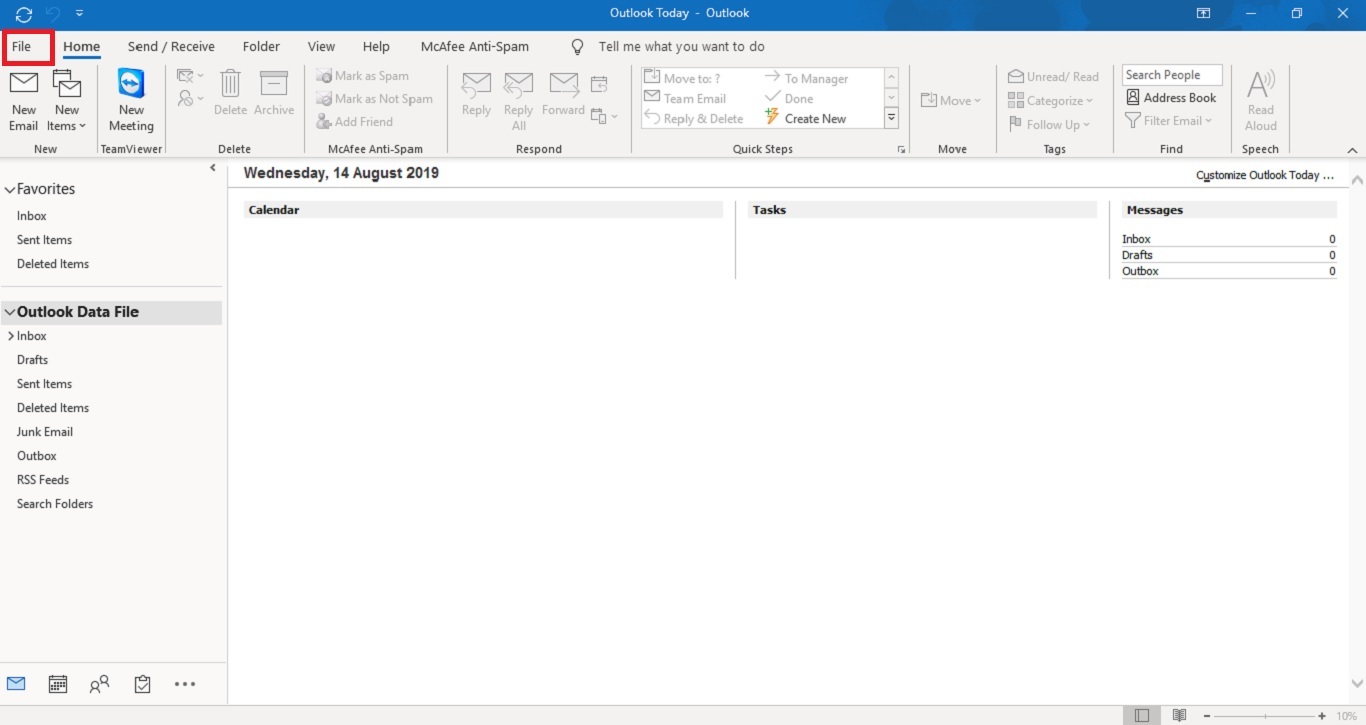Screen dimensions: 1366x725
Task: Switch to Reading view in status bar
Action: [1180, 716]
